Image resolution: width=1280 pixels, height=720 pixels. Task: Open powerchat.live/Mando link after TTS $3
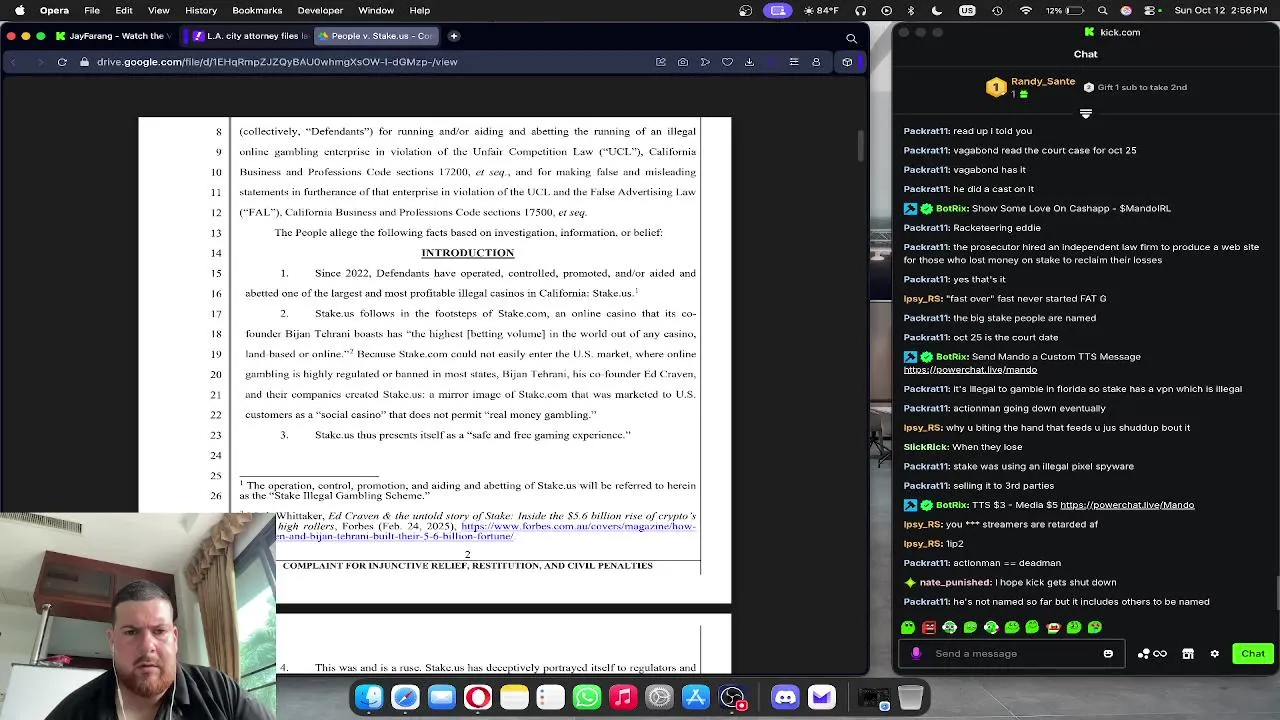pyautogui.click(x=1127, y=505)
